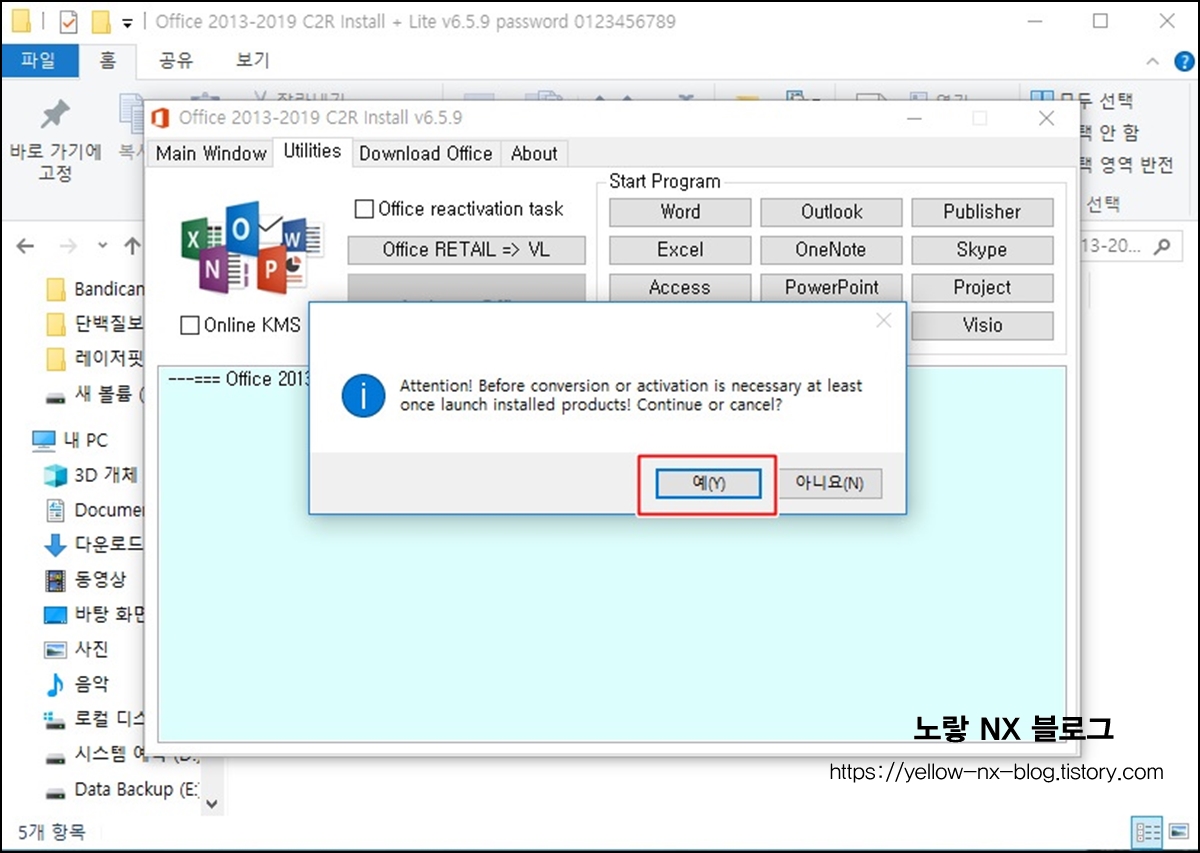Viewport: 1200px width, 853px height.
Task: Open the 공유 ribbon tab in Explorer
Action: coord(175,61)
